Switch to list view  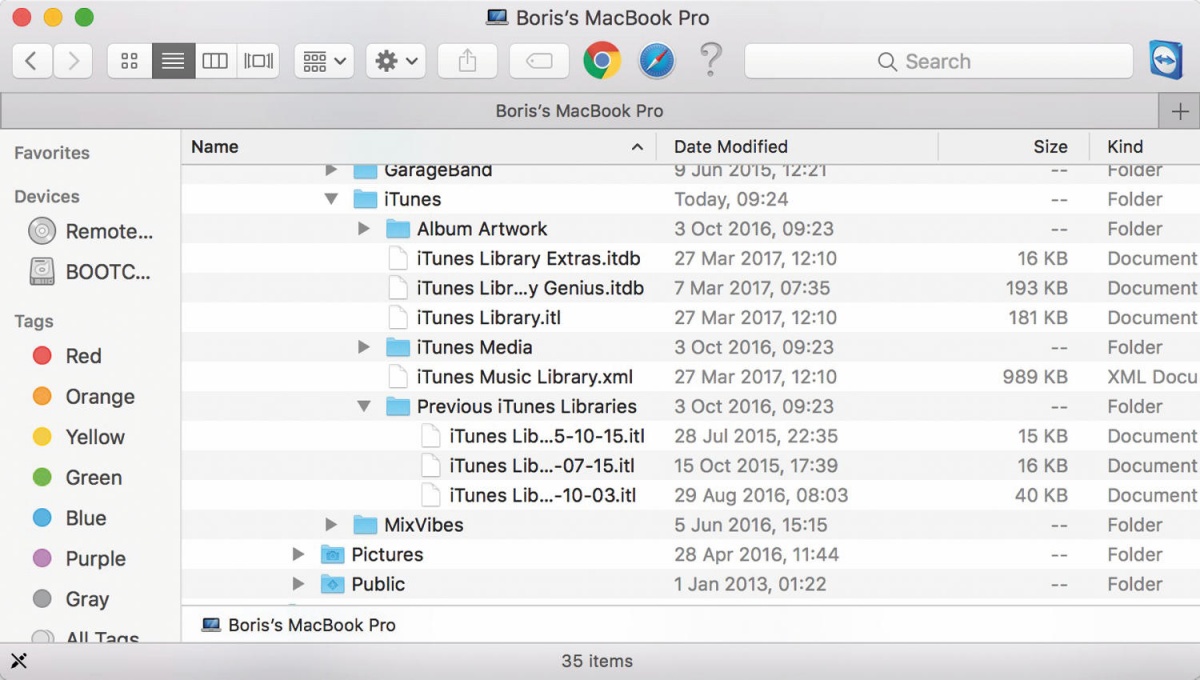pos(173,61)
